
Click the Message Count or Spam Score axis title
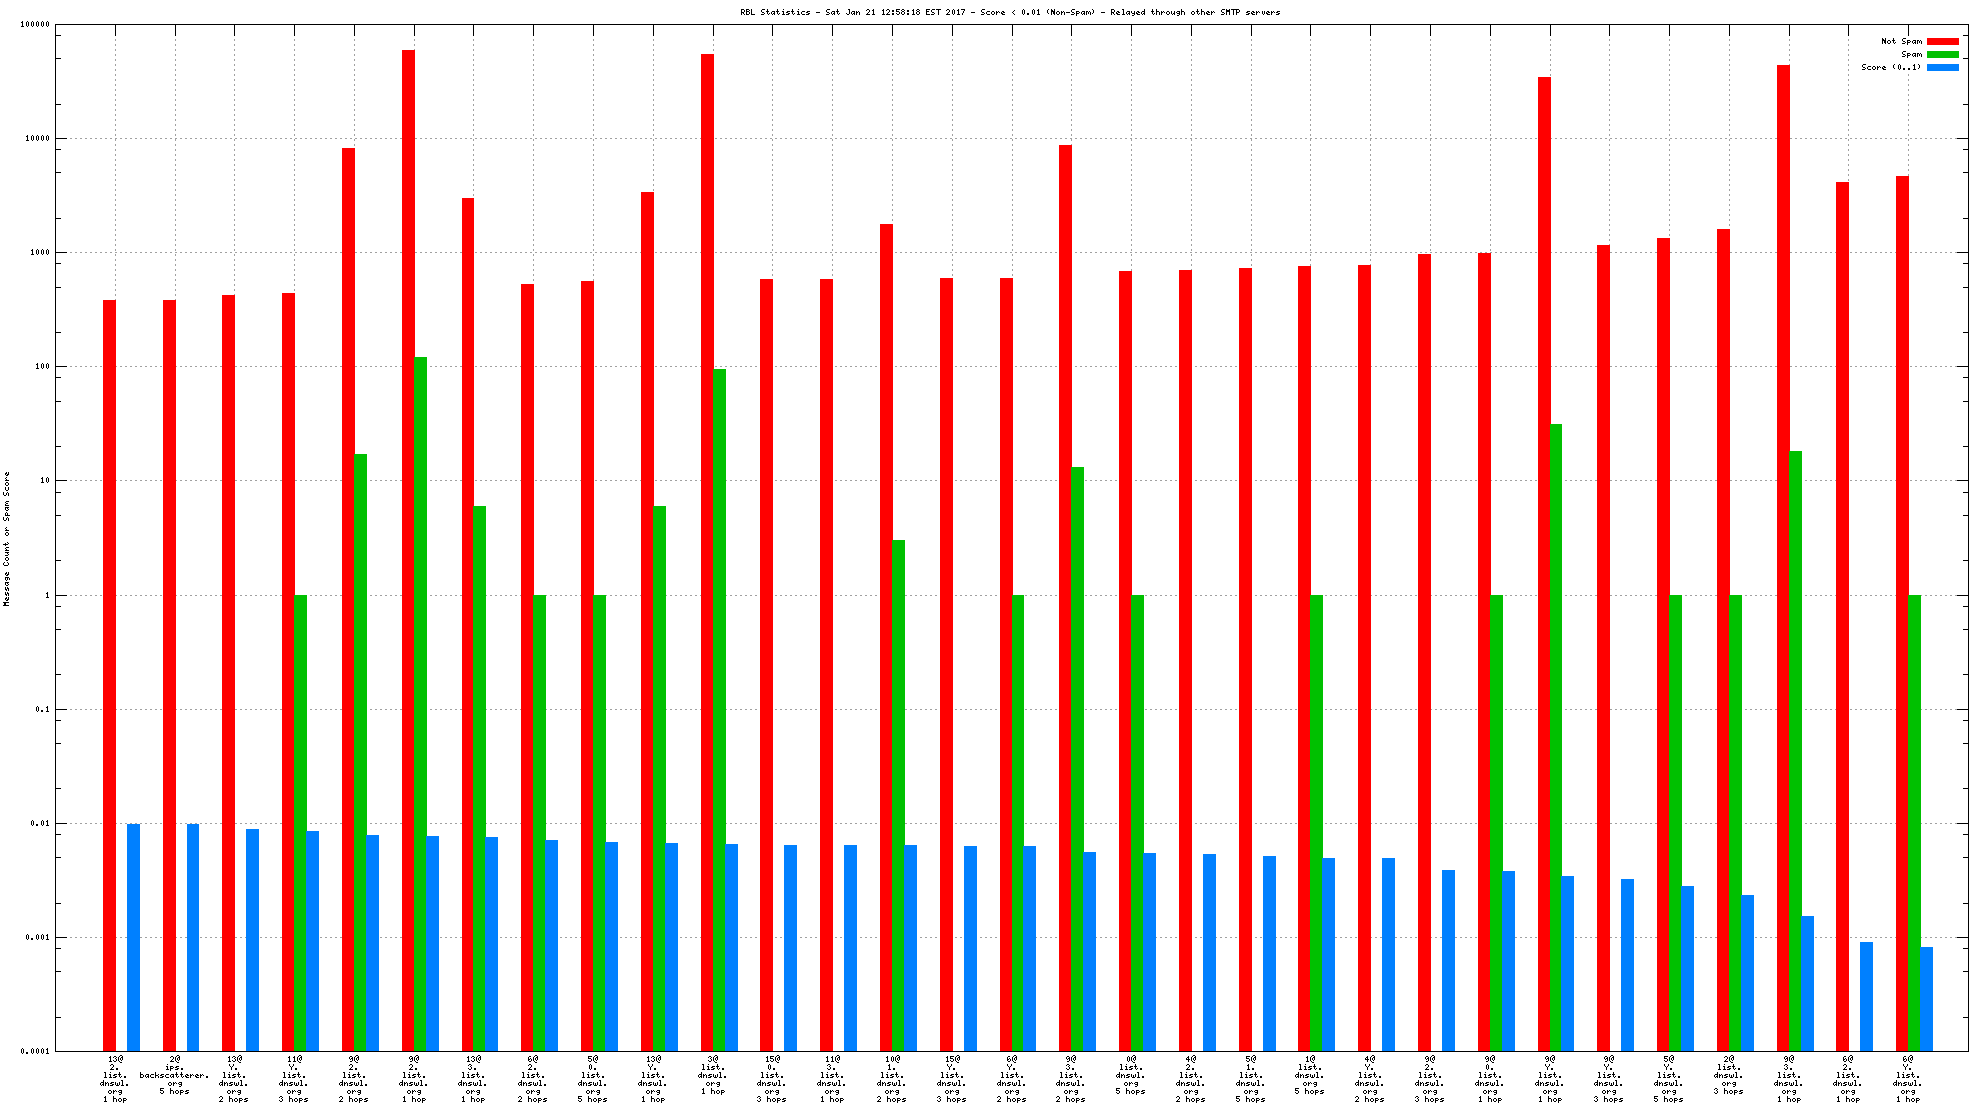click(7, 538)
